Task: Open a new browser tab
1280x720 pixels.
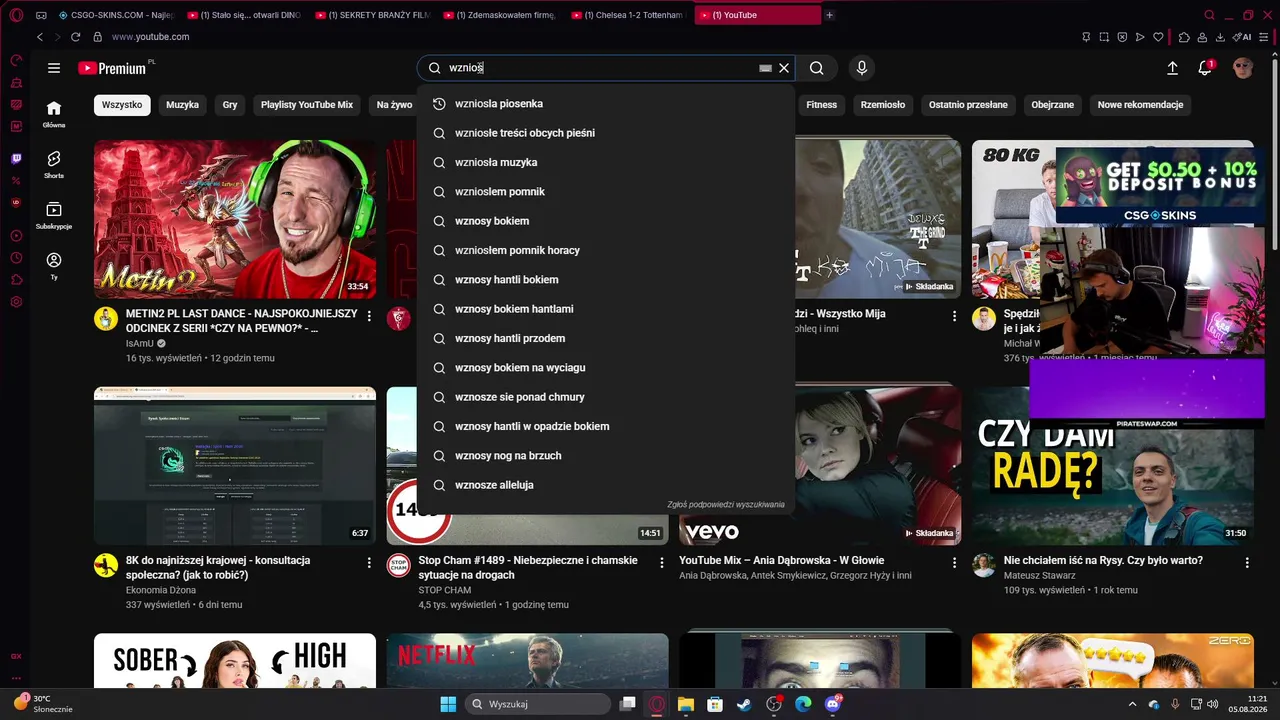Action: tap(829, 15)
